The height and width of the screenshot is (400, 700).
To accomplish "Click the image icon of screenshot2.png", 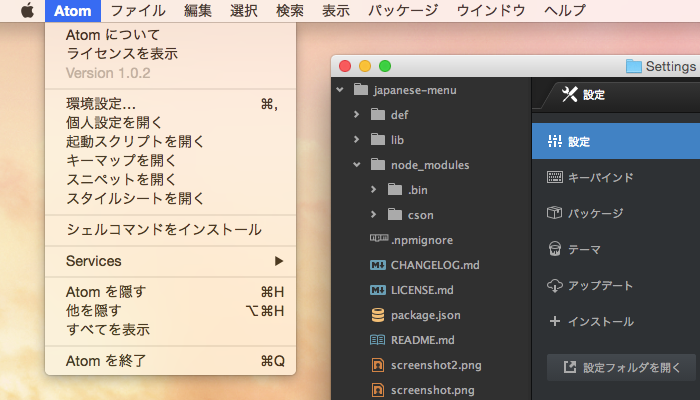I will [378, 365].
